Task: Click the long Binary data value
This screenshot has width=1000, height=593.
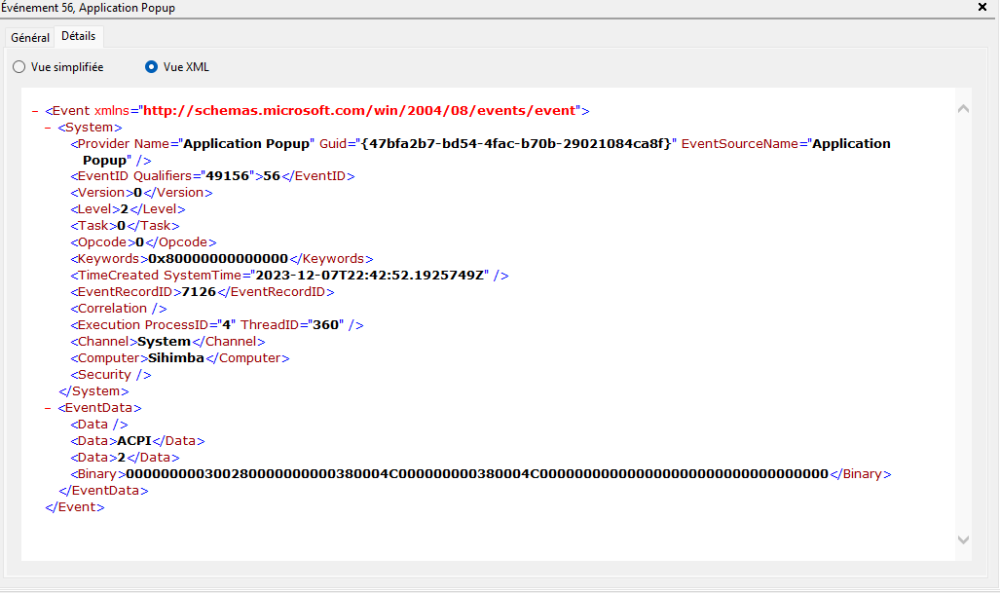Action: pyautogui.click(x=477, y=474)
